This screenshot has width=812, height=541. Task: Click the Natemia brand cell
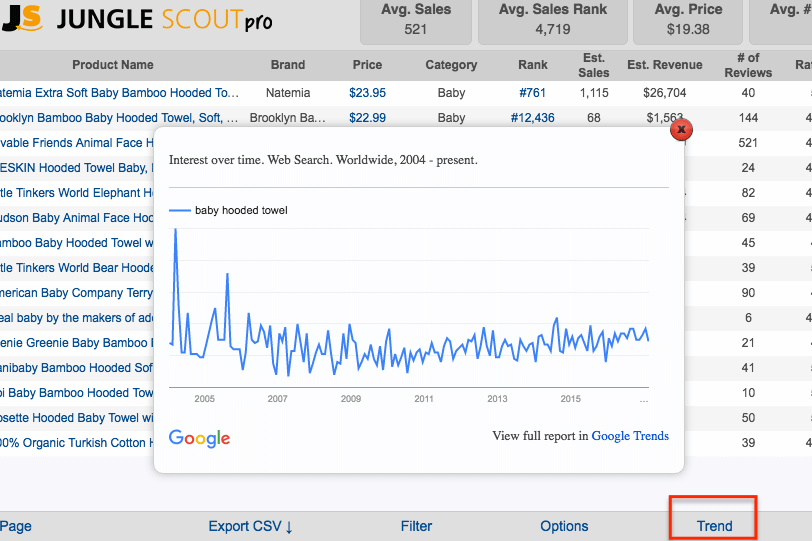click(288, 93)
